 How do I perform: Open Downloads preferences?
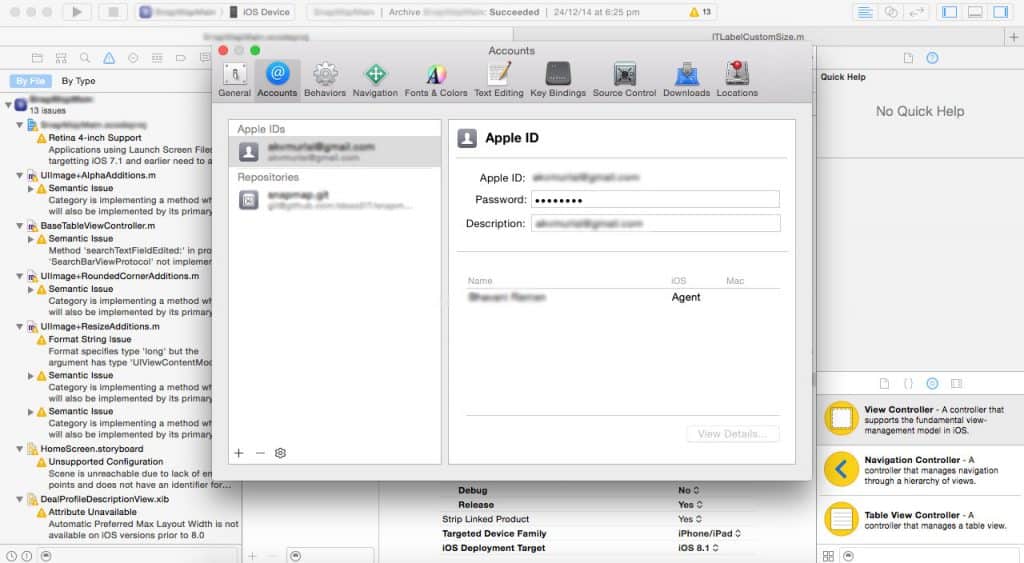(686, 80)
